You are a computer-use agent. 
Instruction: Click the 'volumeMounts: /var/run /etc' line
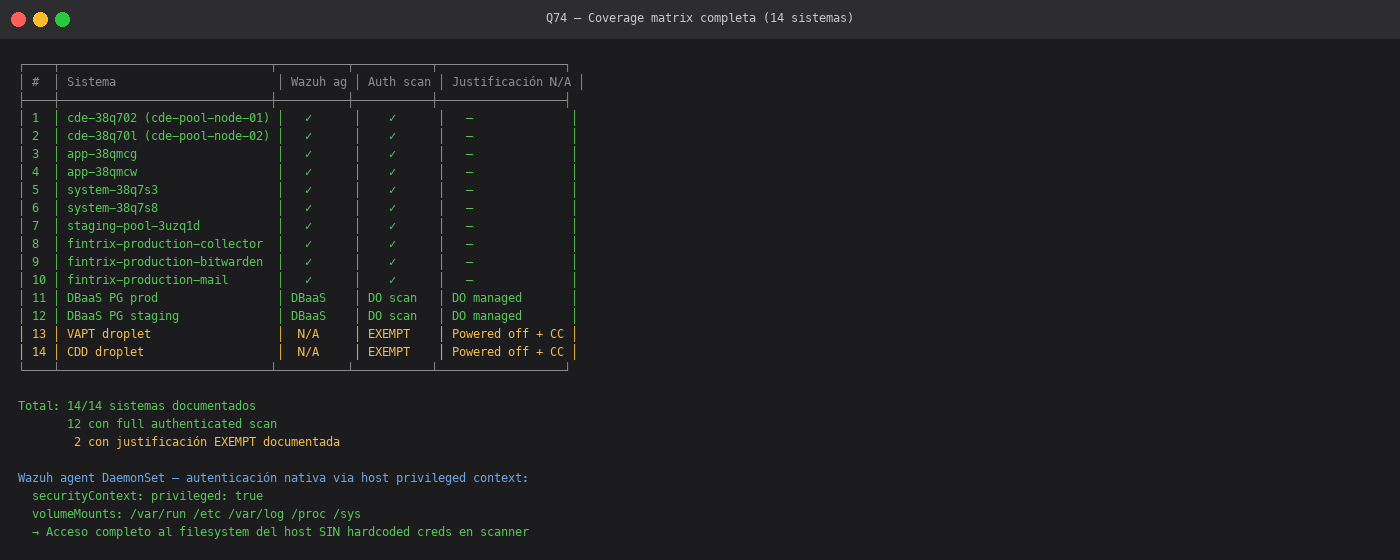point(196,514)
